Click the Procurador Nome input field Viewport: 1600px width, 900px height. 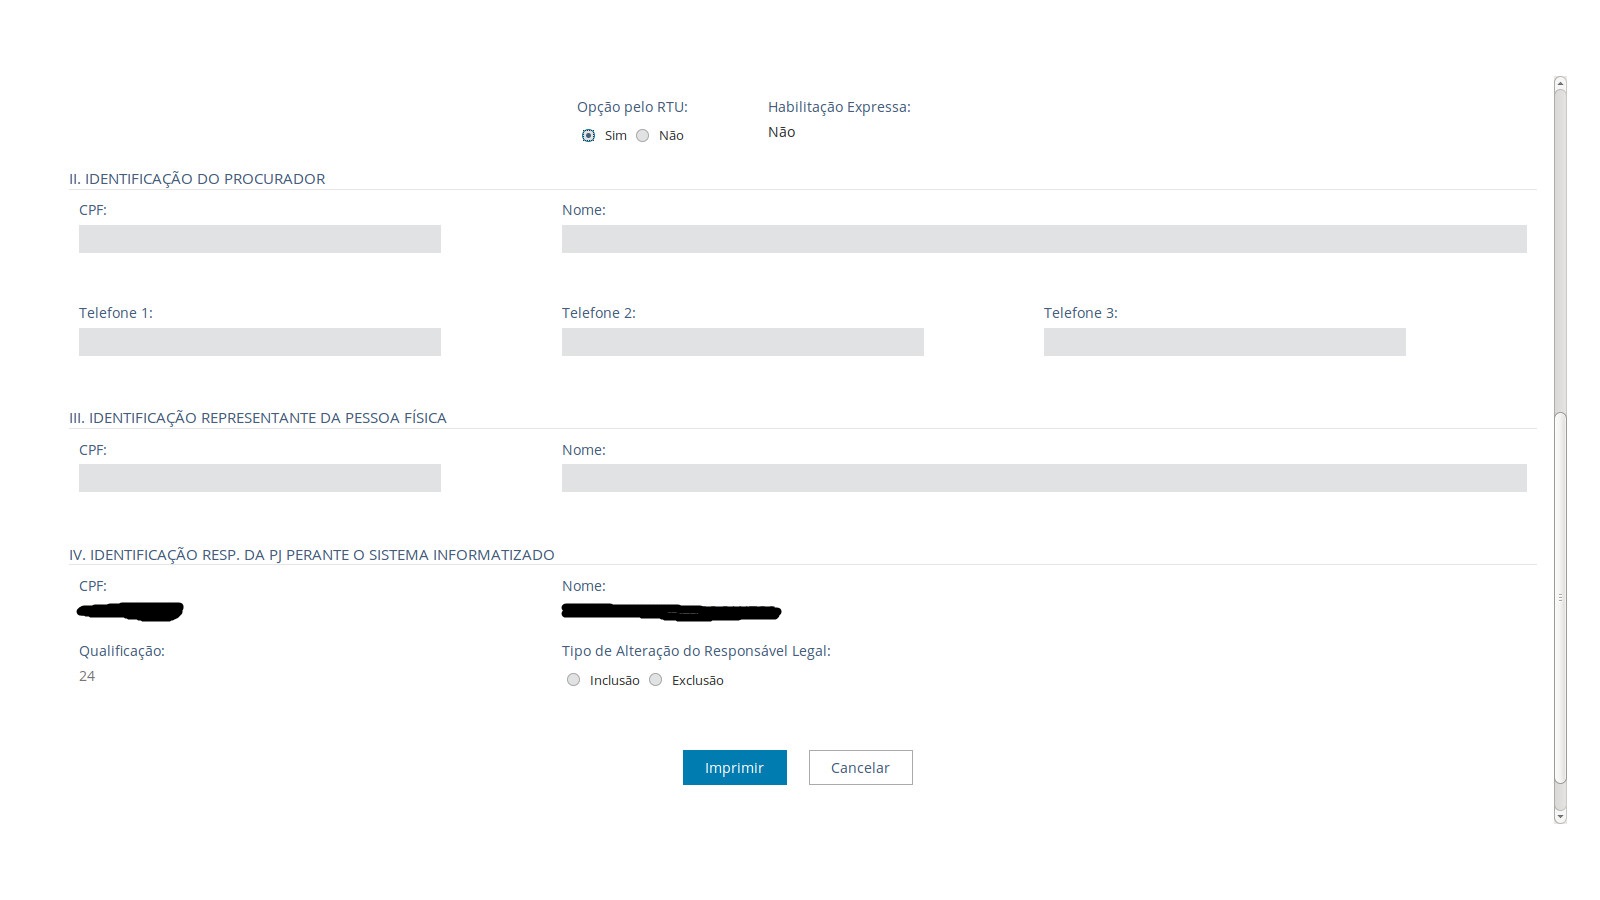1043,239
